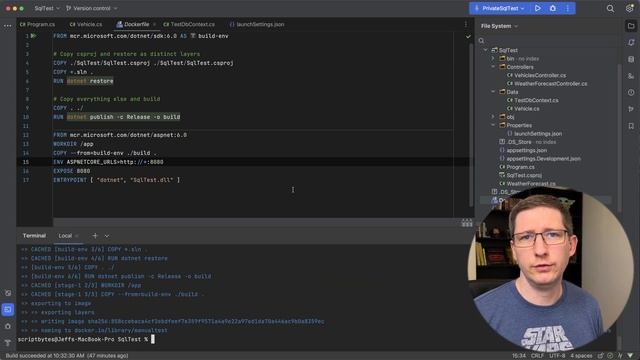Screen dimensions: 640x360
Task: Run the PrivateSqlTest configuration
Action: click(x=538, y=8)
